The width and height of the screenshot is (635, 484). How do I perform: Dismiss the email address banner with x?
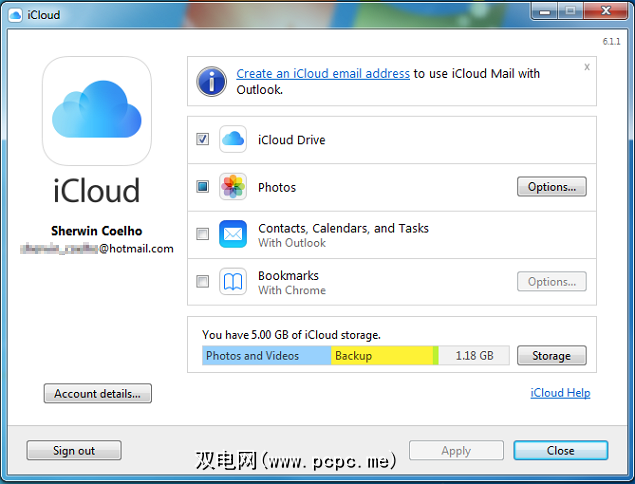[587, 67]
